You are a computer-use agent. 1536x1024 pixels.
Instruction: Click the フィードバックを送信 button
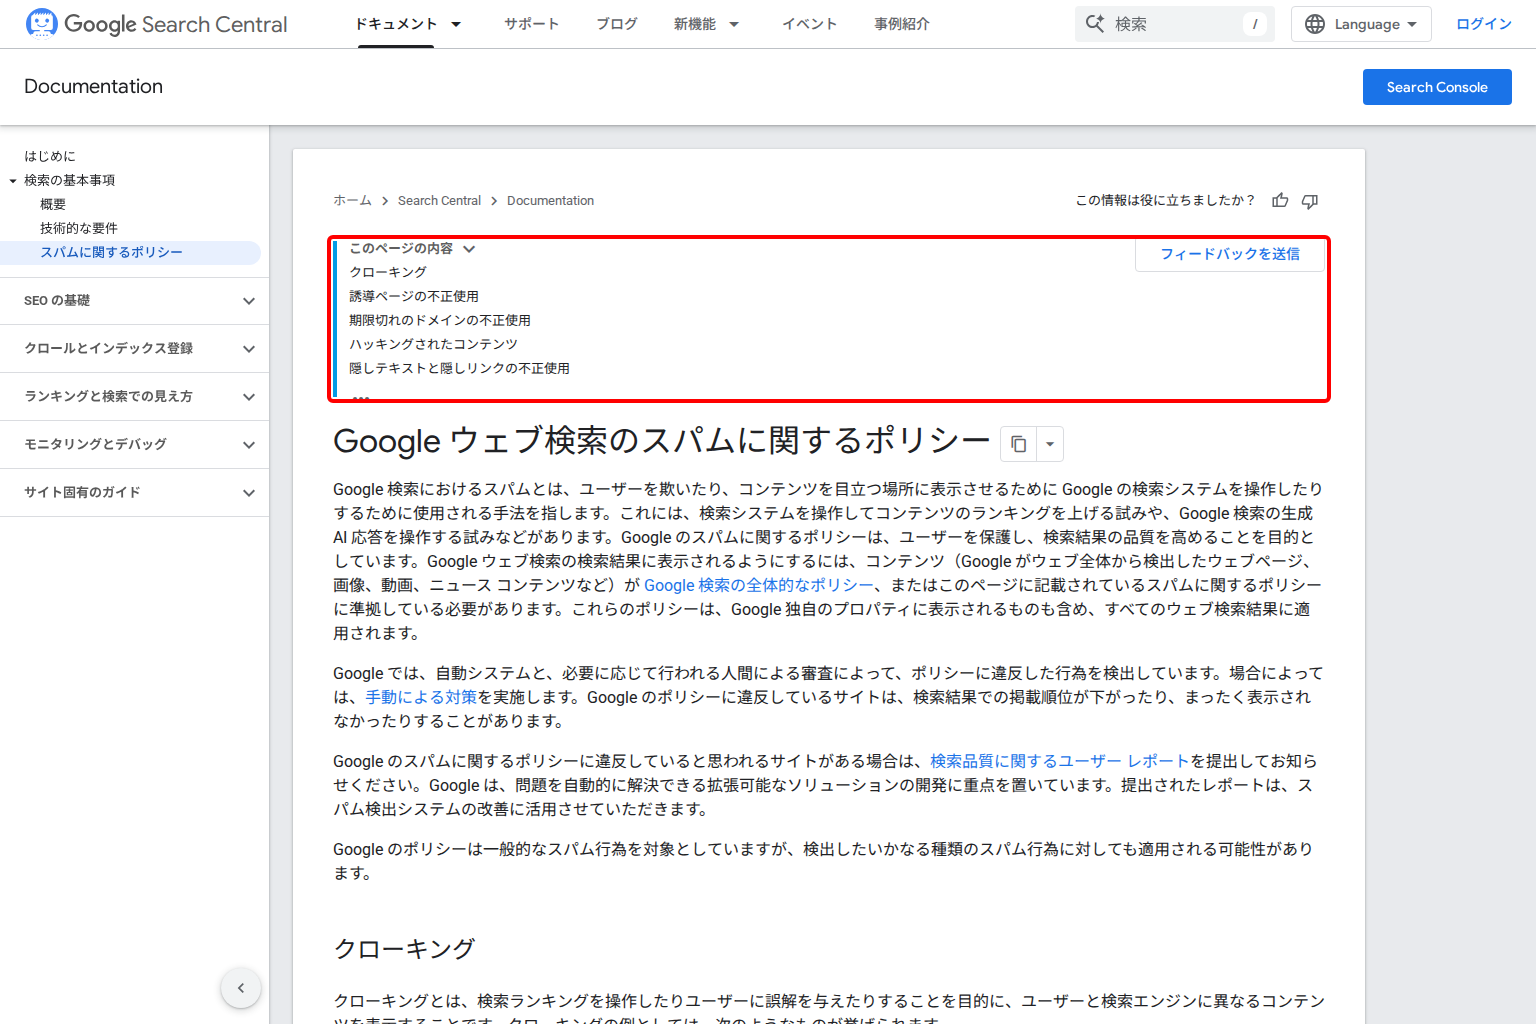(x=1230, y=254)
